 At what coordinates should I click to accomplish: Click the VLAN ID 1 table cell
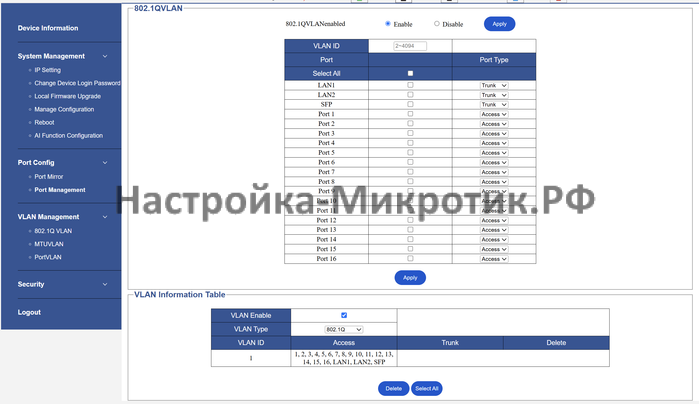pyautogui.click(x=251, y=358)
